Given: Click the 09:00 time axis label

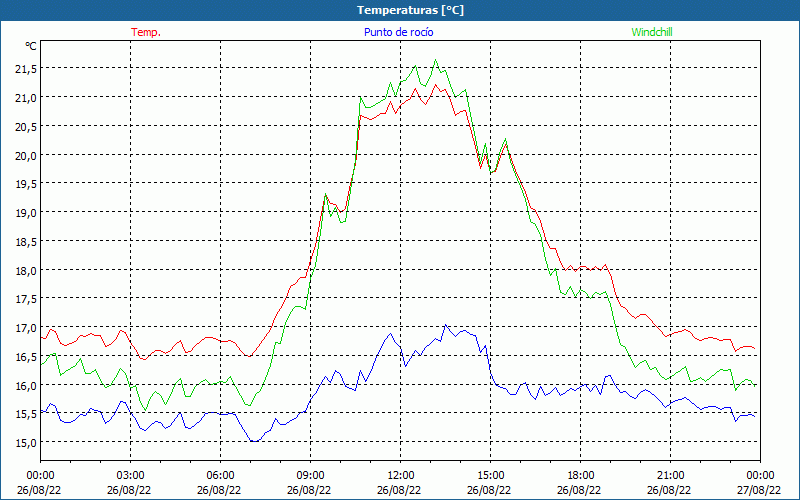Looking at the screenshot, I should click(x=310, y=476).
